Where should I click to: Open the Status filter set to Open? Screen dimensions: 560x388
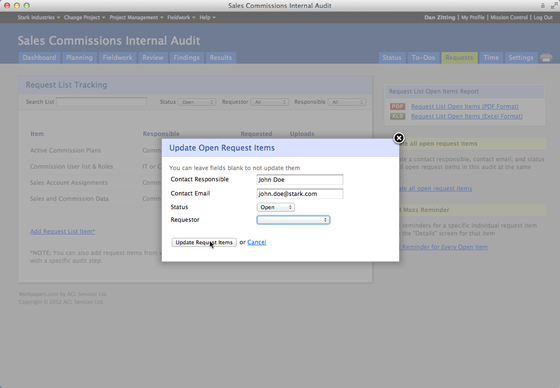point(197,102)
